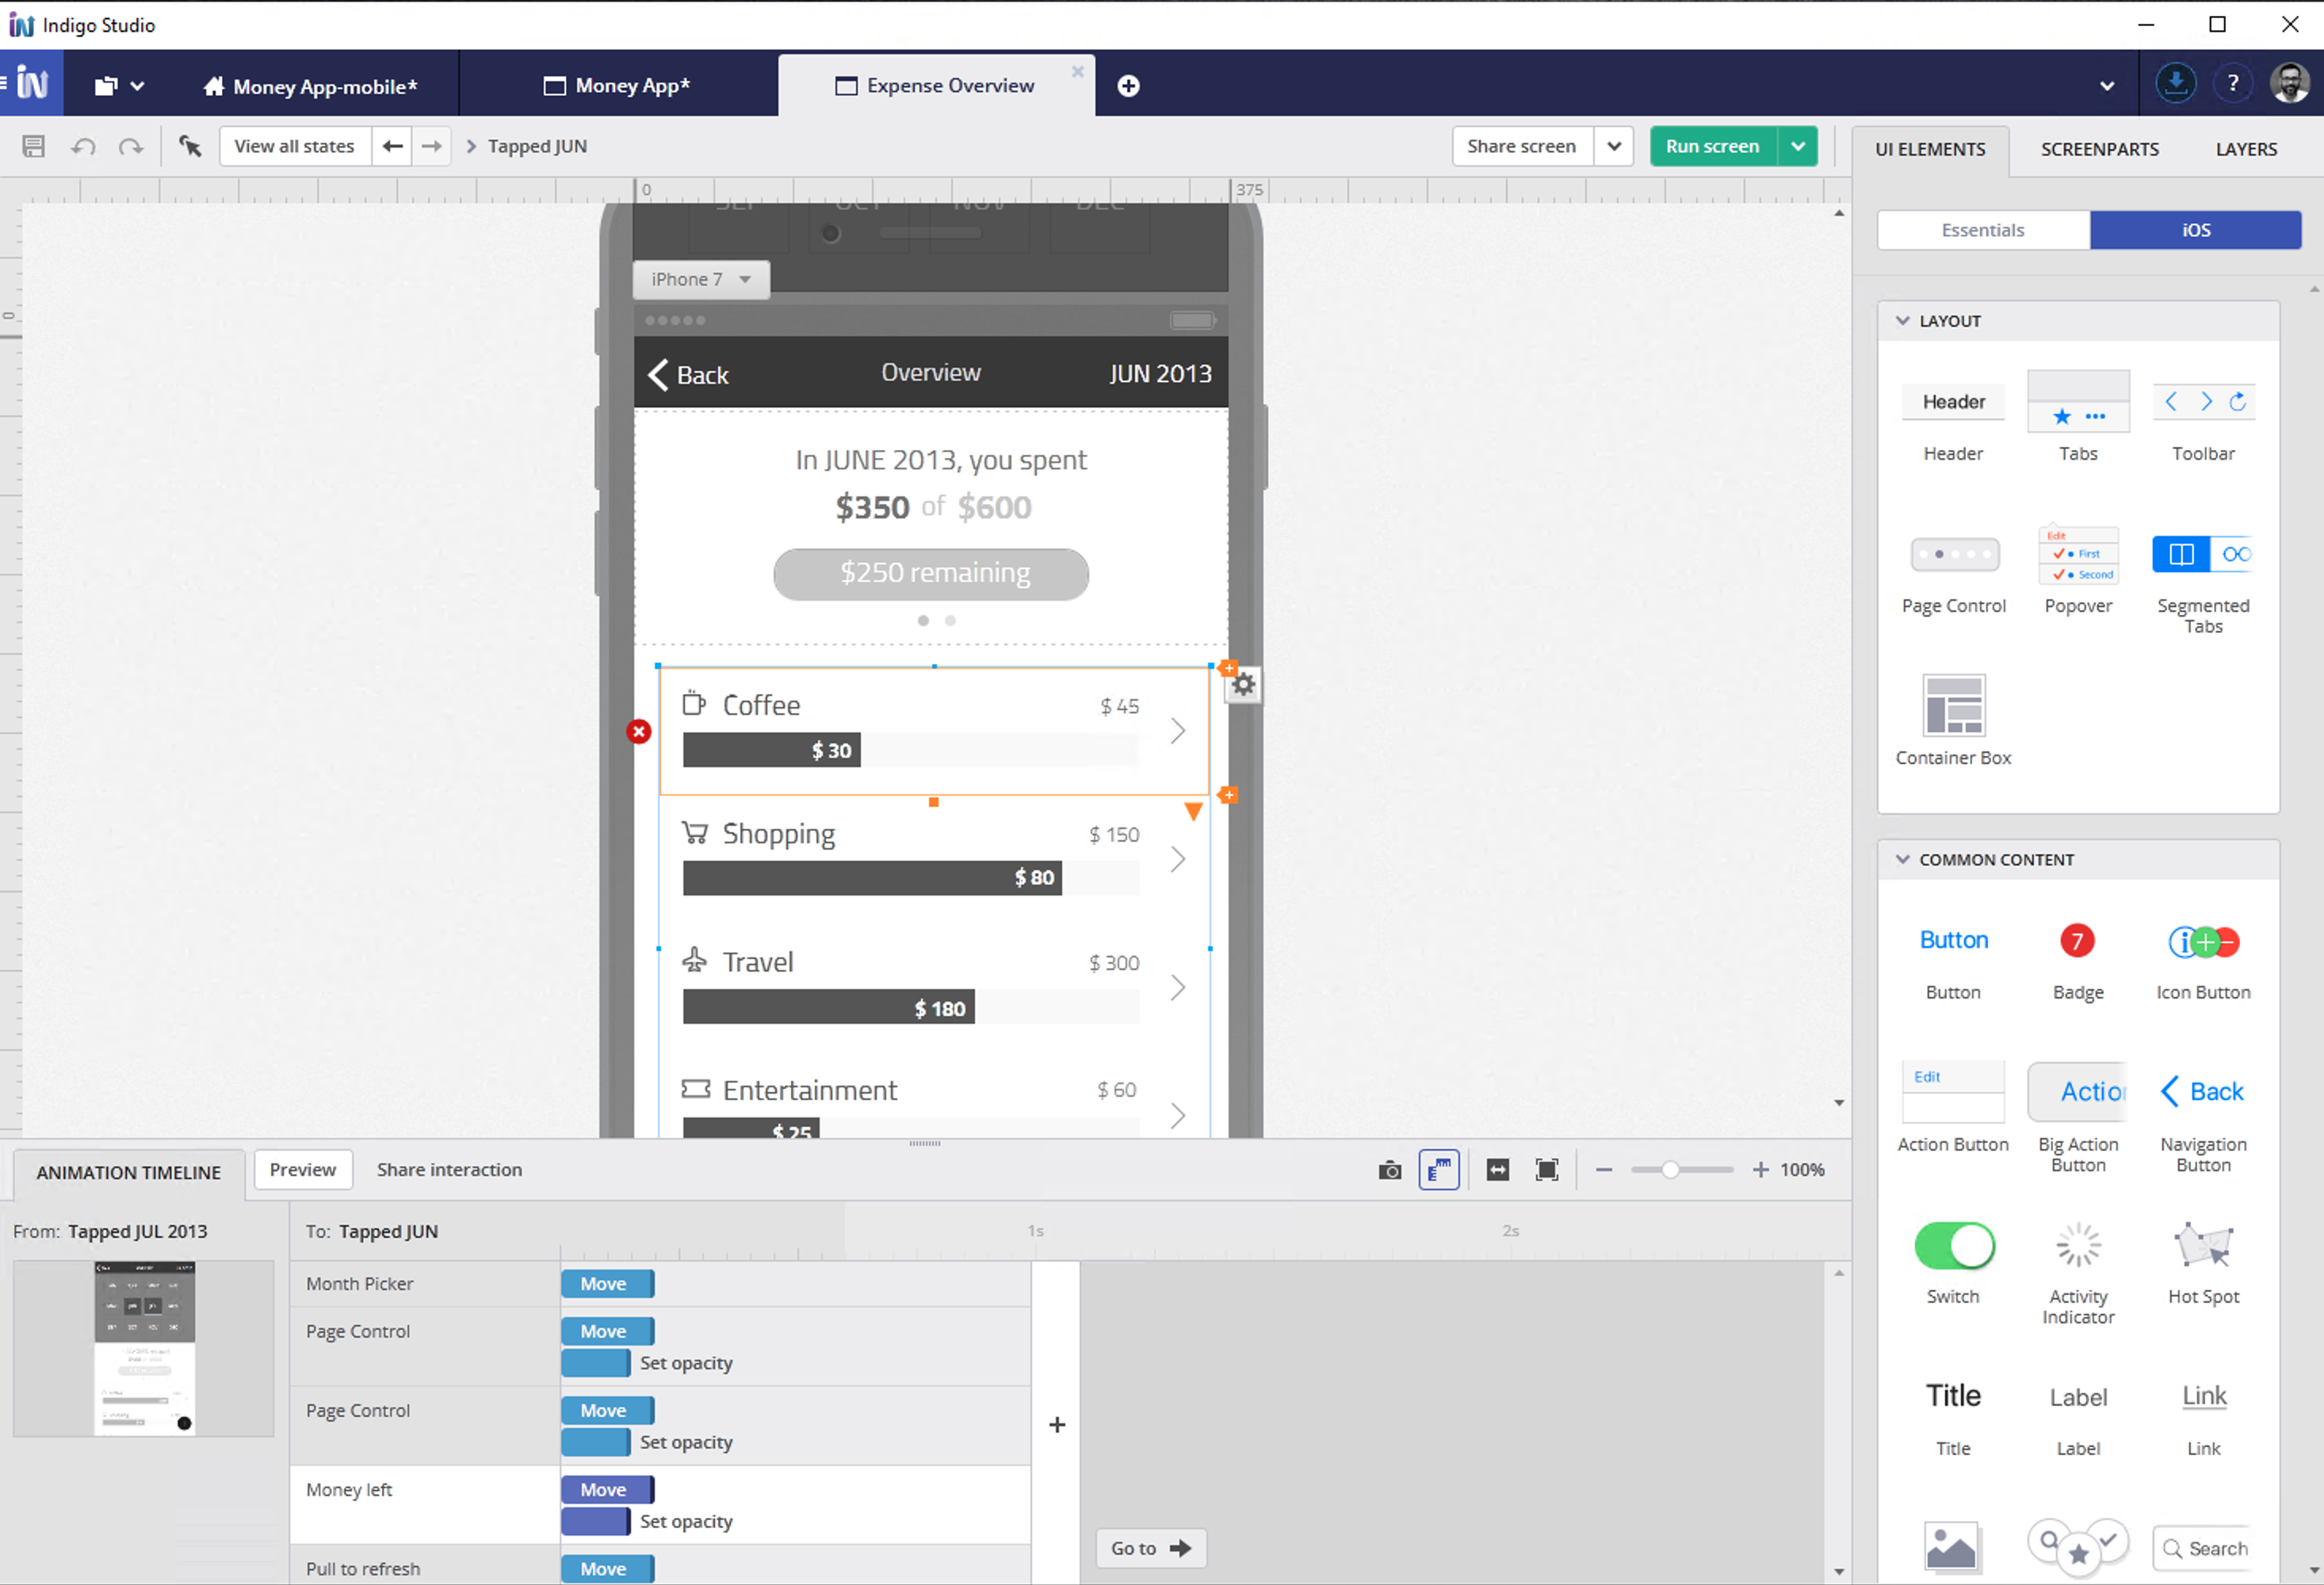Click the Back button on phone canvas

coord(688,375)
